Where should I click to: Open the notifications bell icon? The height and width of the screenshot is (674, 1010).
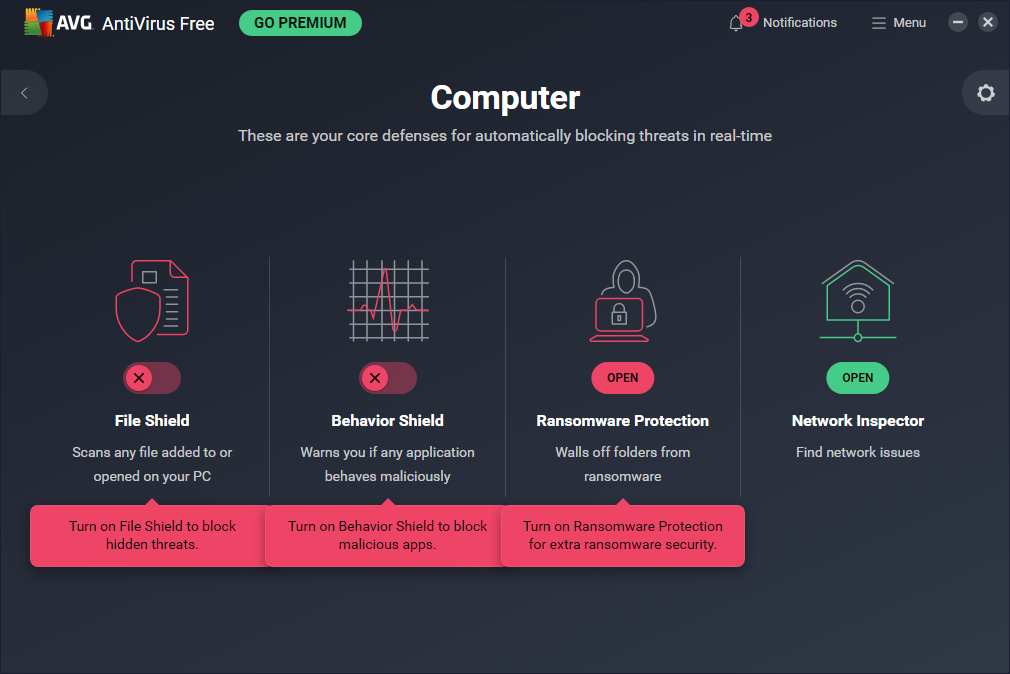(736, 24)
